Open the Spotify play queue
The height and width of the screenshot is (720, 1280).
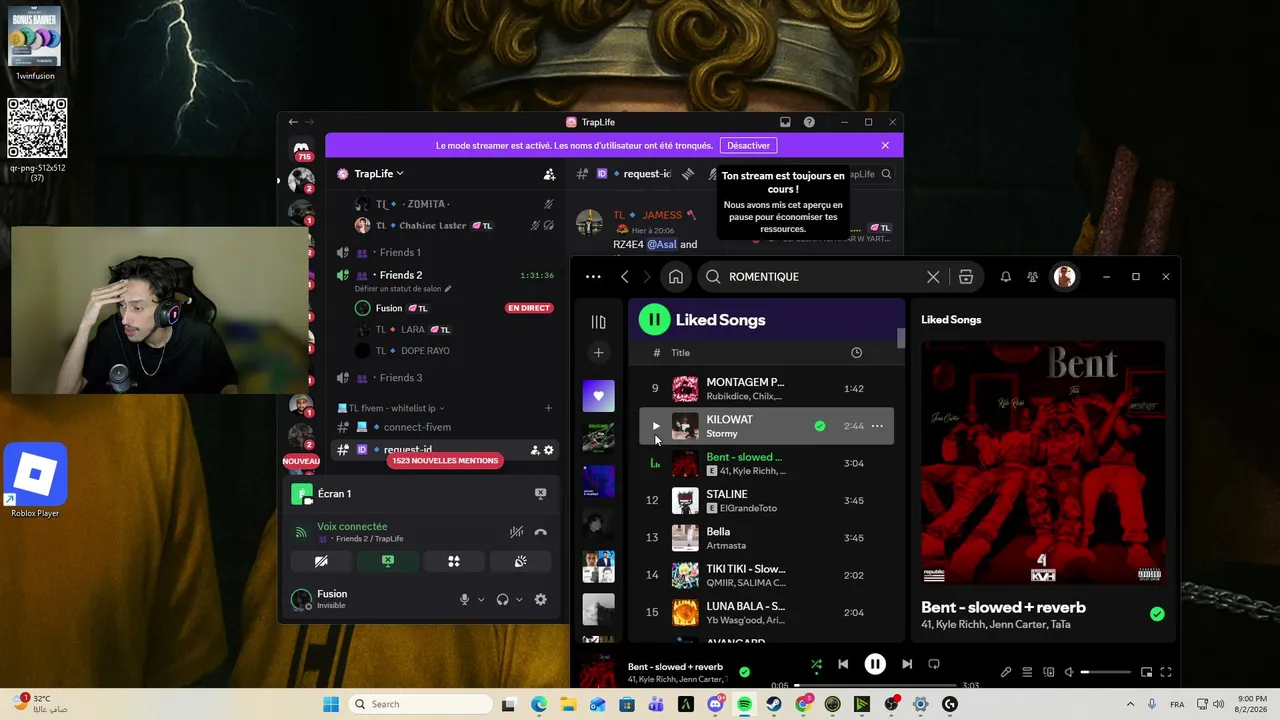1027,673
